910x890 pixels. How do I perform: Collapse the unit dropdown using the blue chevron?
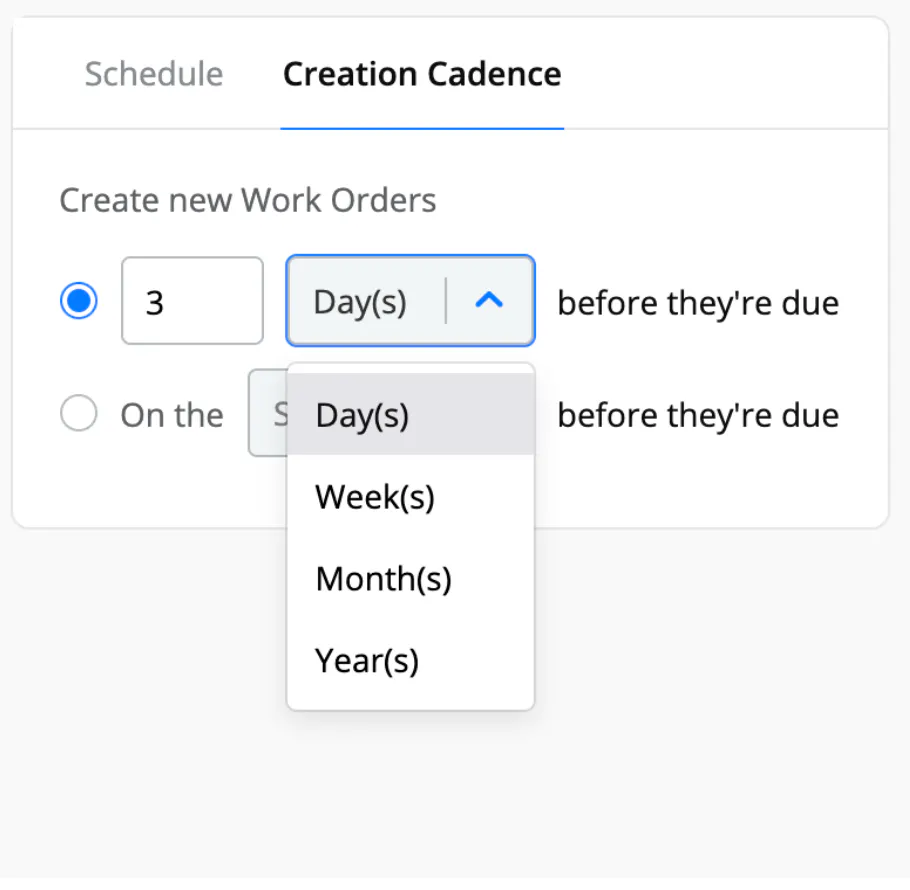(489, 301)
